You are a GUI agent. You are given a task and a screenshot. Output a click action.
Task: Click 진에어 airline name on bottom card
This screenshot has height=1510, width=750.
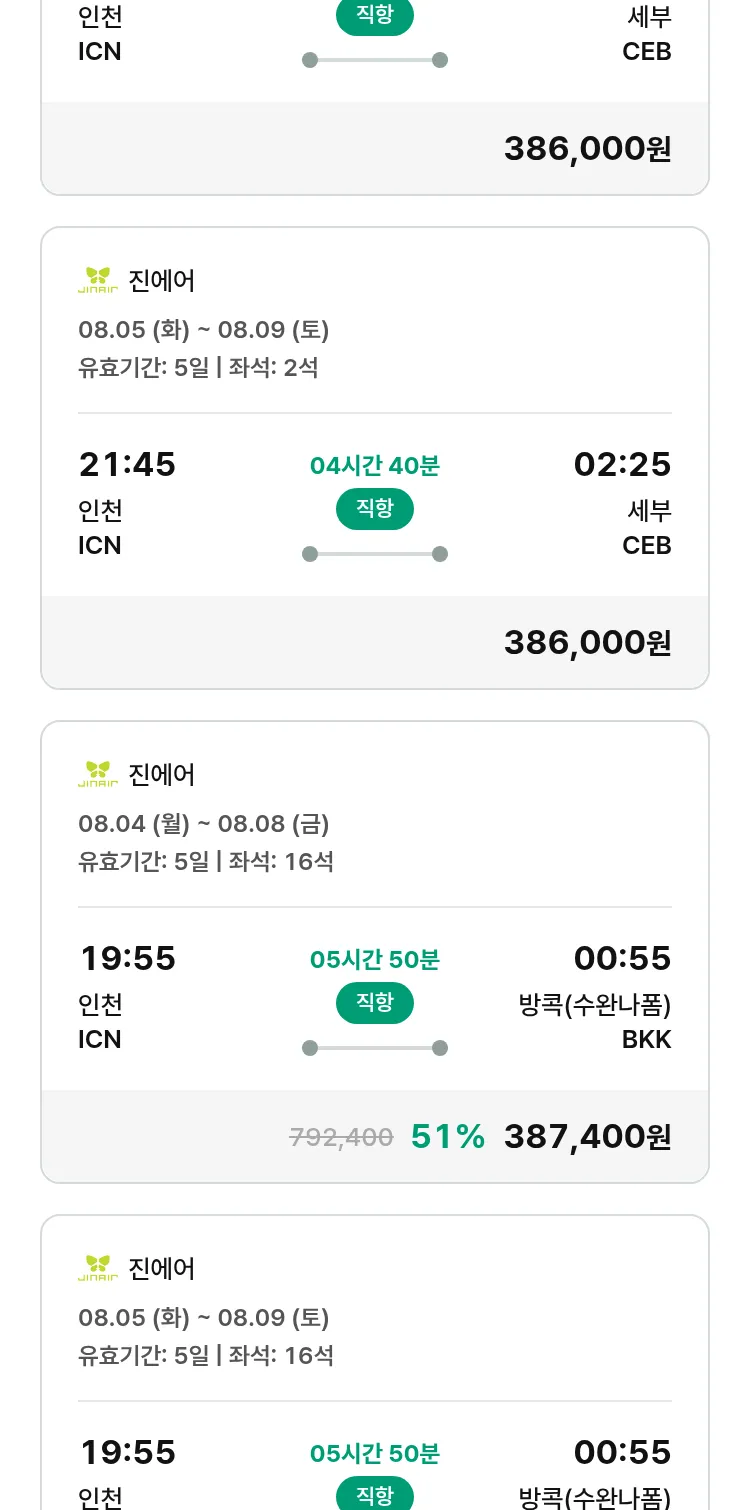pos(162,1268)
